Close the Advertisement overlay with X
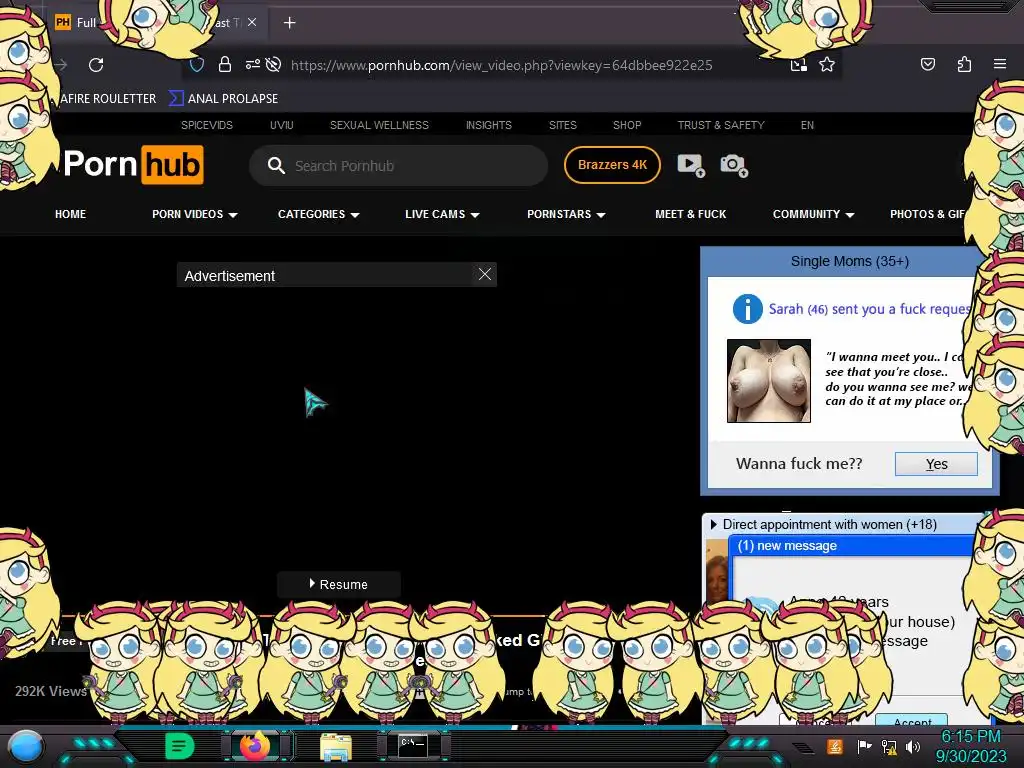 (x=485, y=274)
